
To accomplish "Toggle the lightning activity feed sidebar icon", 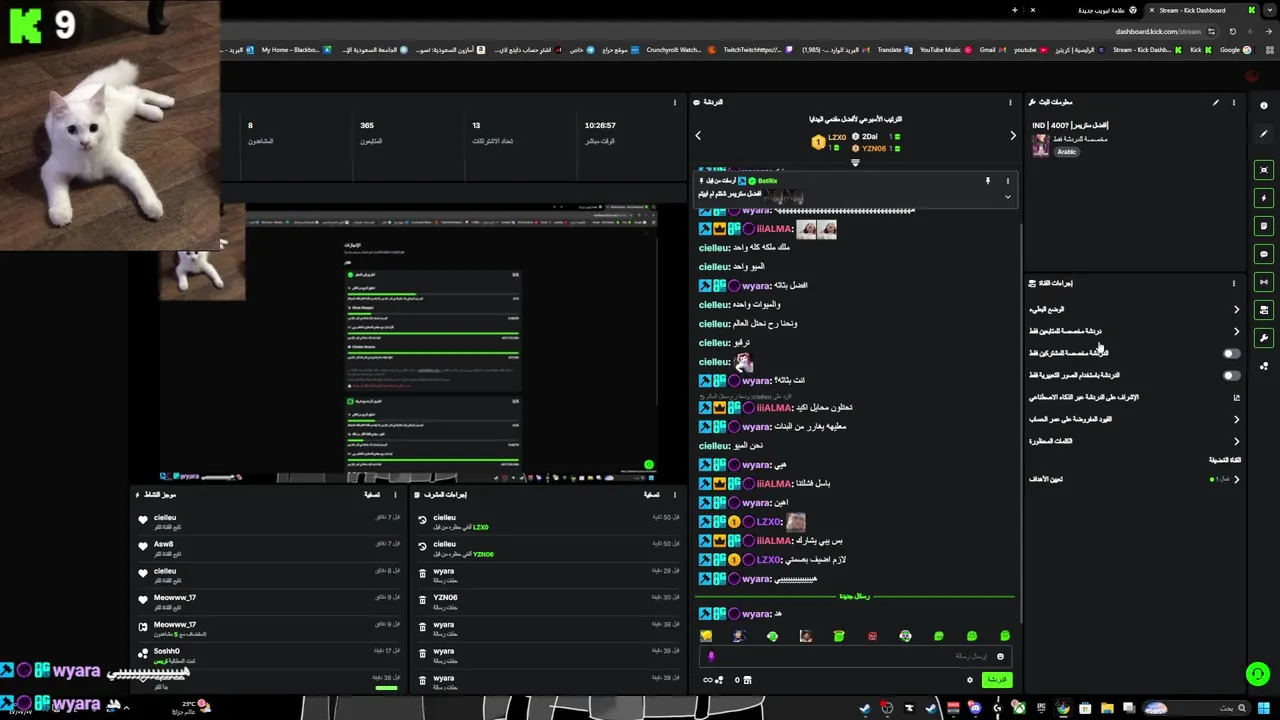I will pos(1264,198).
